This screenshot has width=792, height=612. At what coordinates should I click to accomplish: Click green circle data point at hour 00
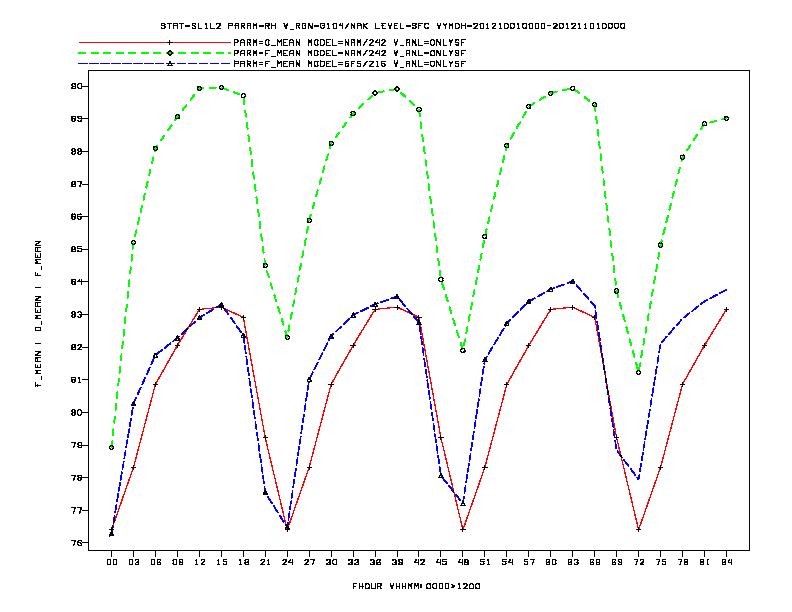(112, 447)
